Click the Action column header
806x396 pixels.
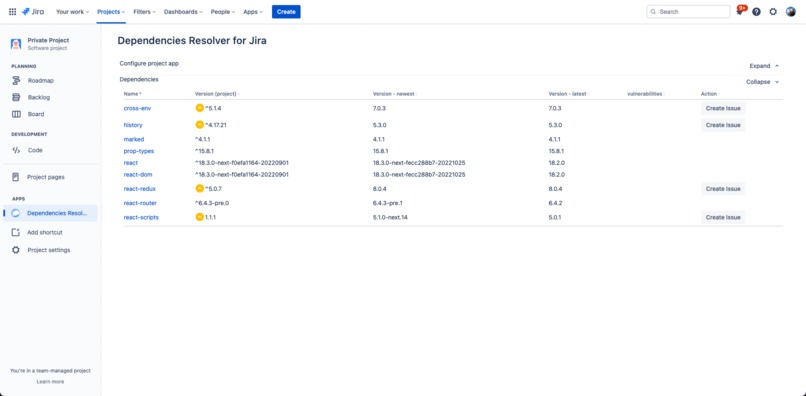click(709, 94)
